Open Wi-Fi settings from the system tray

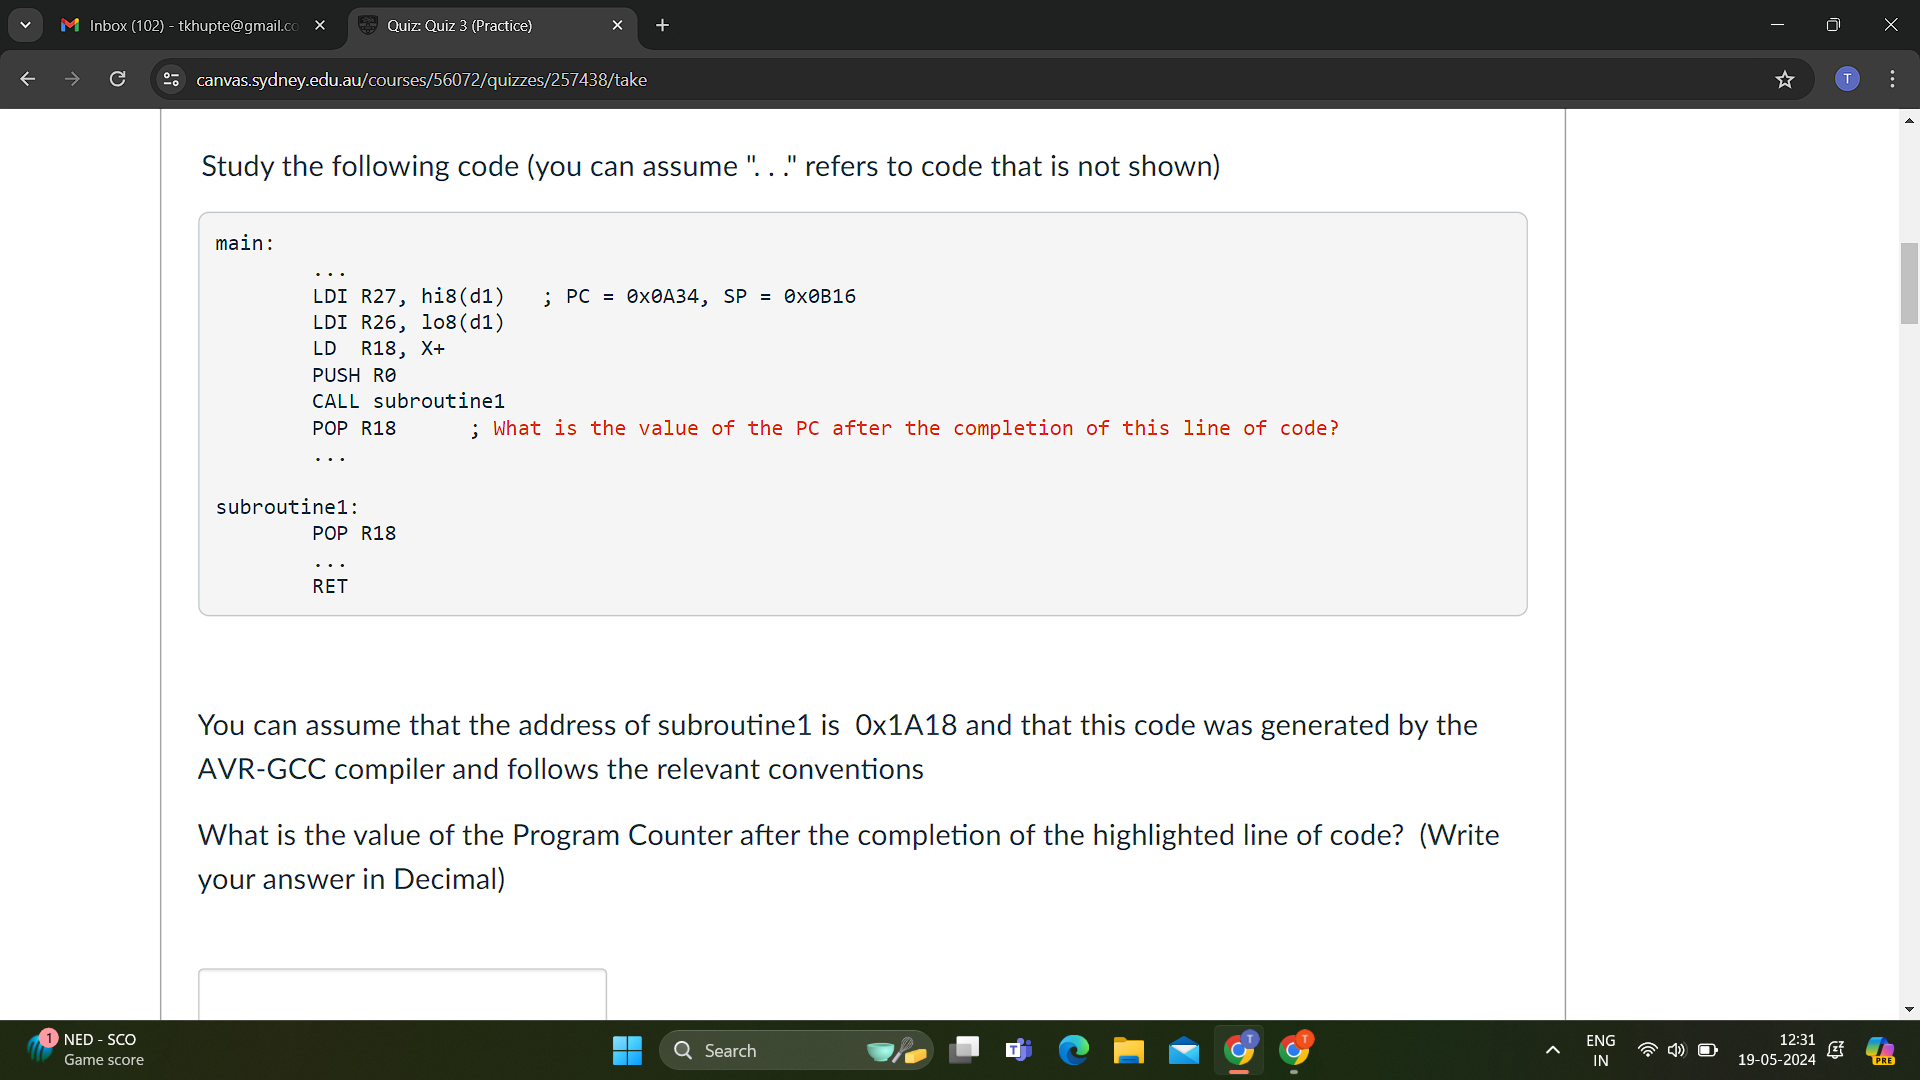point(1647,1050)
